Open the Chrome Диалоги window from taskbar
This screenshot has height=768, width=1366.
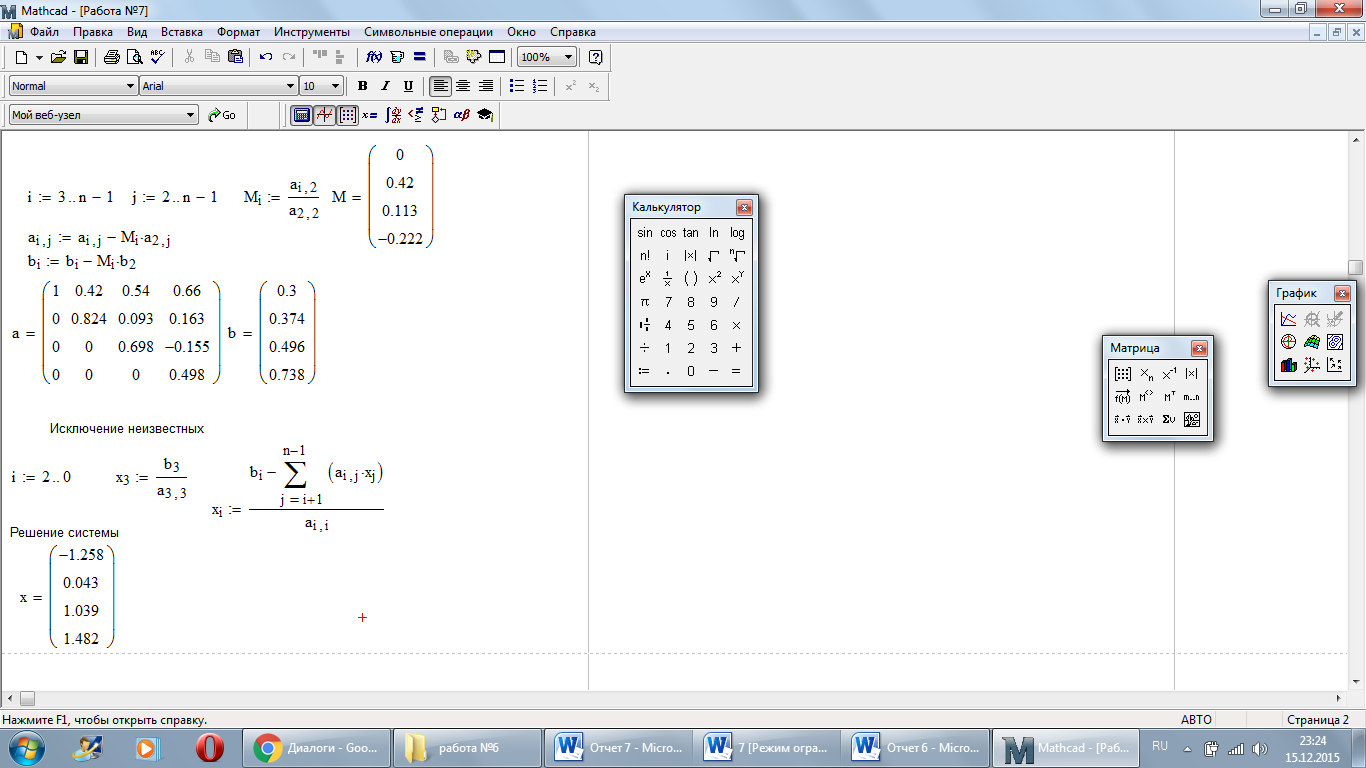coord(317,748)
